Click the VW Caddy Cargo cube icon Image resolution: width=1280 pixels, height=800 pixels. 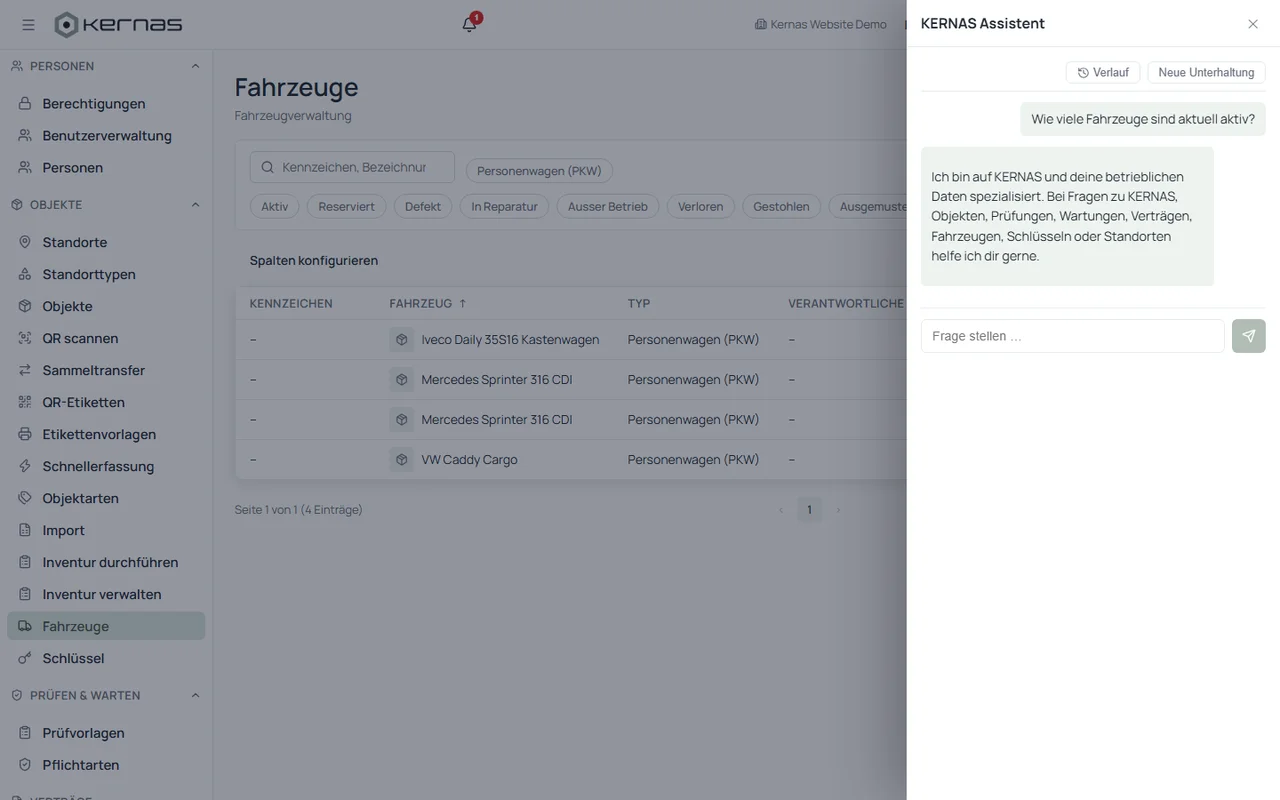(x=401, y=459)
